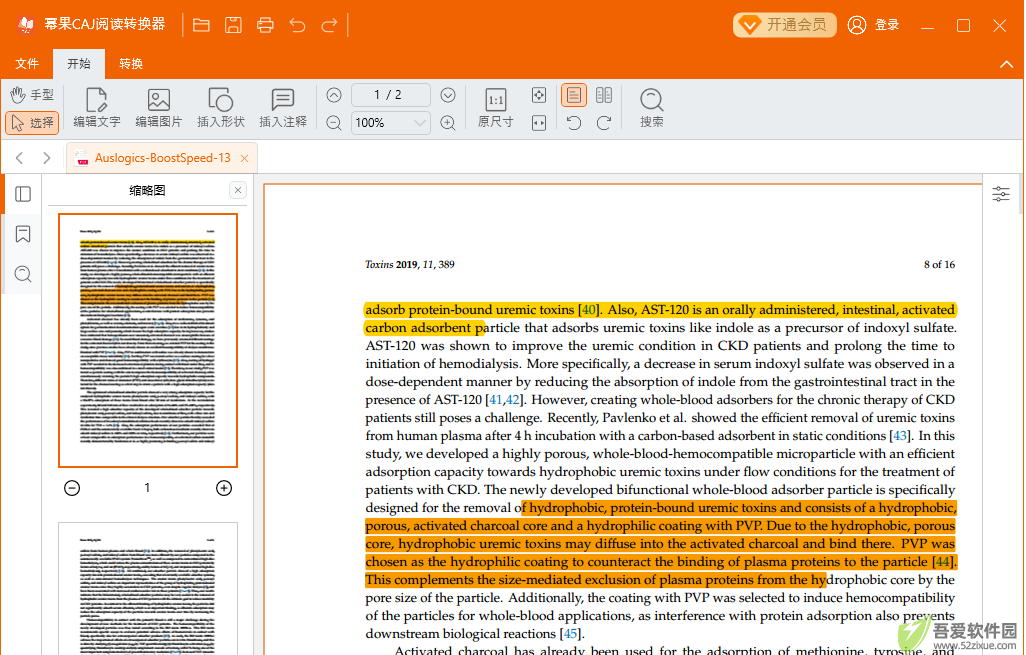This screenshot has width=1026, height=655.
Task: Click the '8 of 16' page header text
Action: coord(939,264)
